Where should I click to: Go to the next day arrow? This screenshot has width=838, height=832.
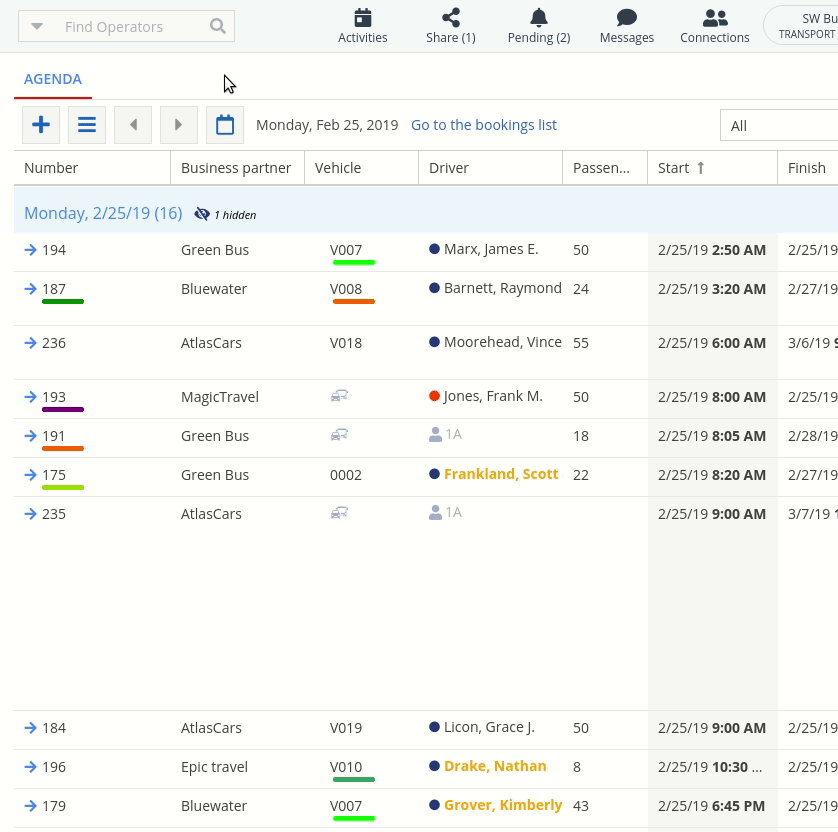[x=179, y=125]
